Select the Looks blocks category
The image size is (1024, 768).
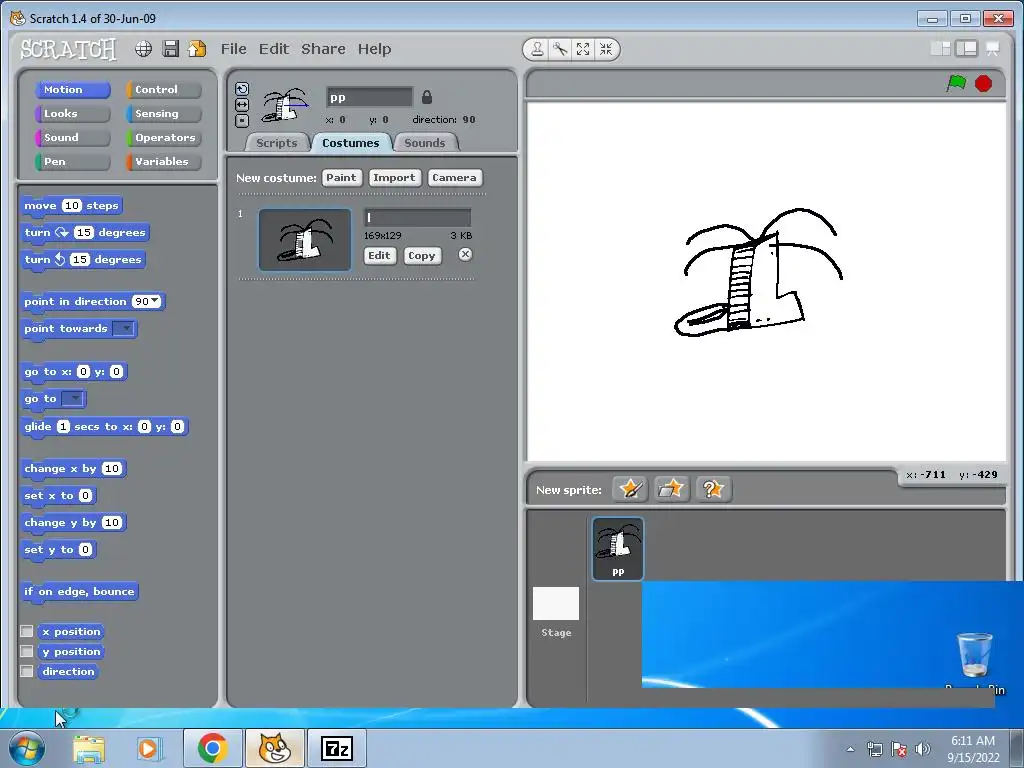(x=72, y=114)
